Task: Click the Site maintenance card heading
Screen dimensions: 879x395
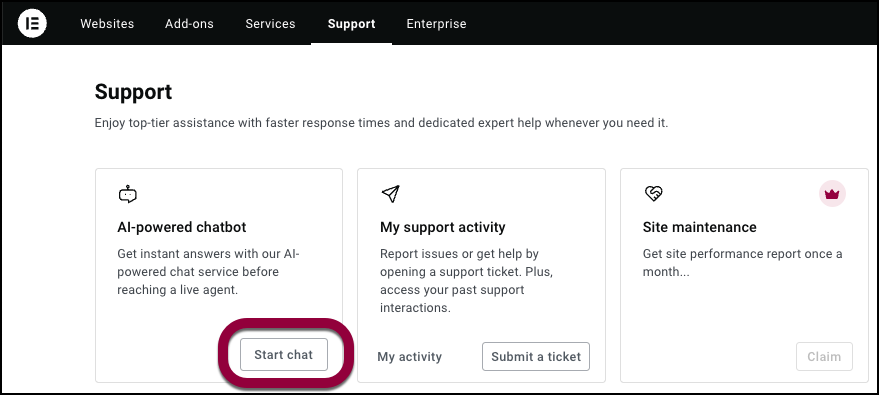Action: 700,227
